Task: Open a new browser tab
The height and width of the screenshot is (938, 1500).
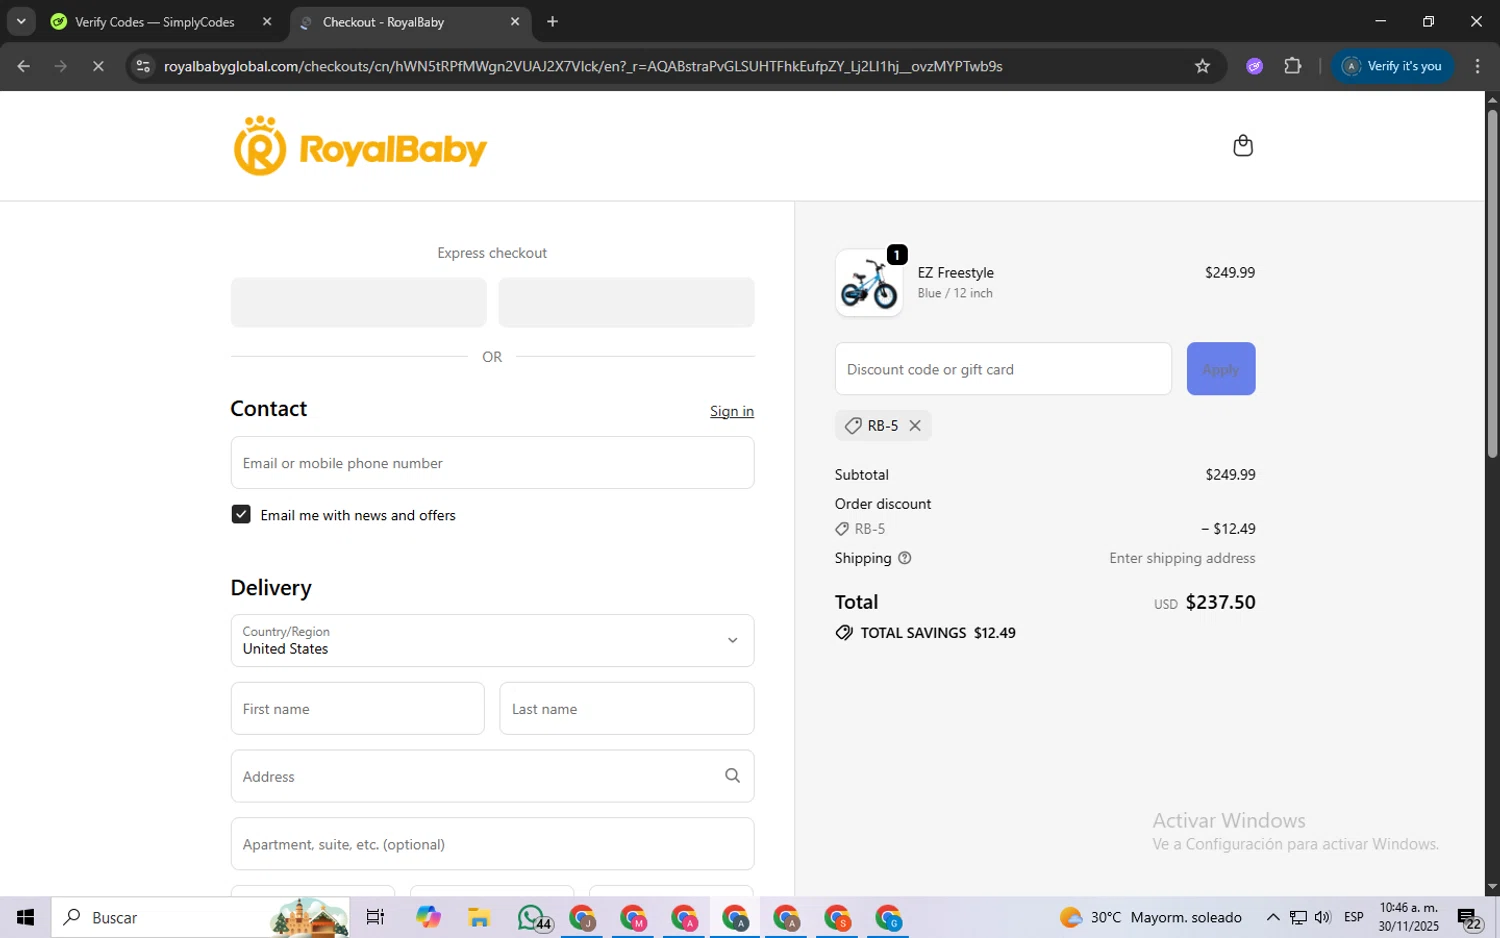Action: tap(552, 21)
